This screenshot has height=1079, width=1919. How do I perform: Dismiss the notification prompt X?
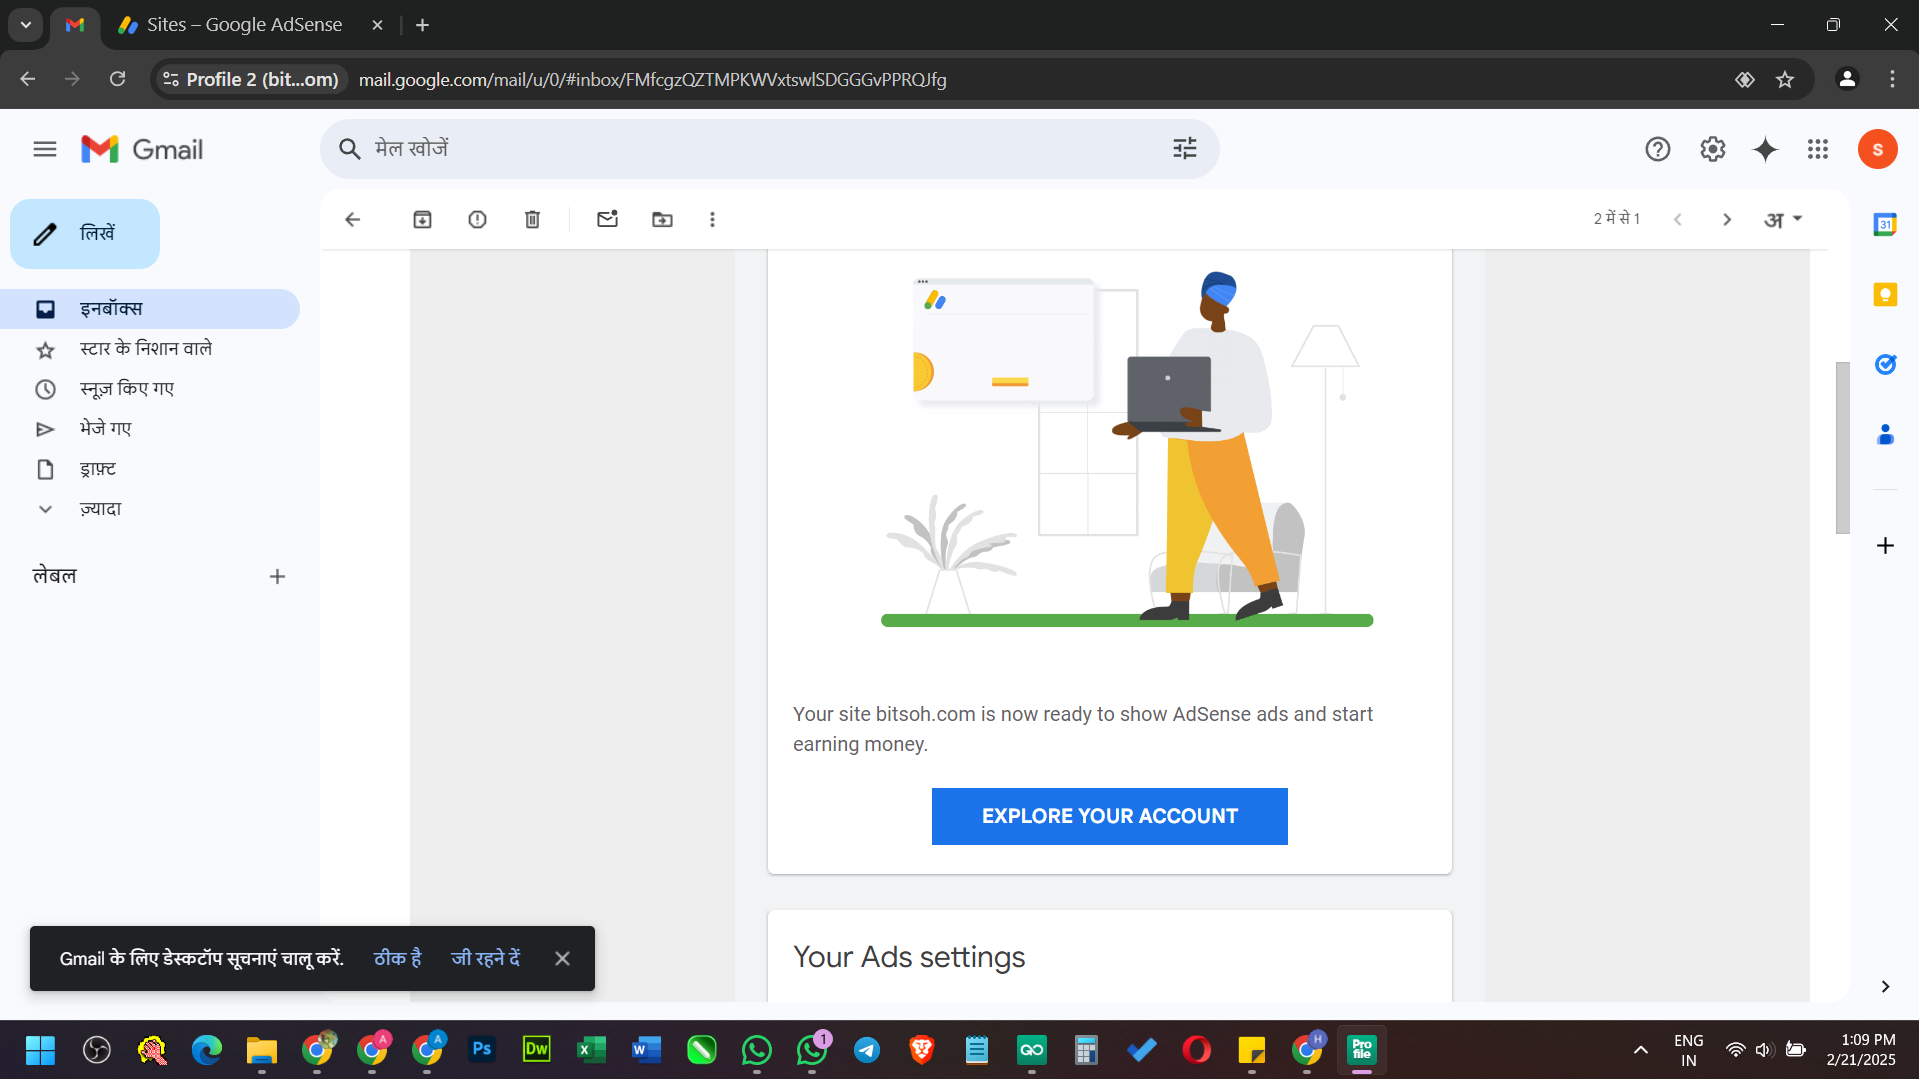[x=563, y=959]
